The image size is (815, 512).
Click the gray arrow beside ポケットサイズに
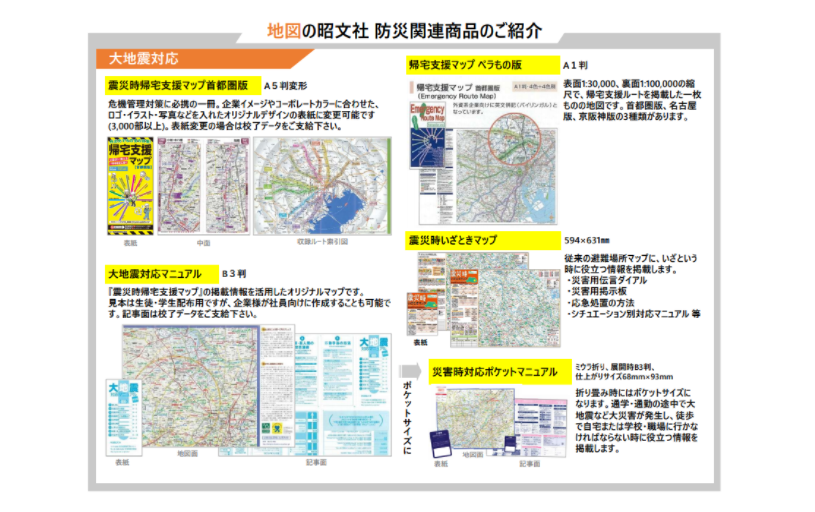coord(410,371)
